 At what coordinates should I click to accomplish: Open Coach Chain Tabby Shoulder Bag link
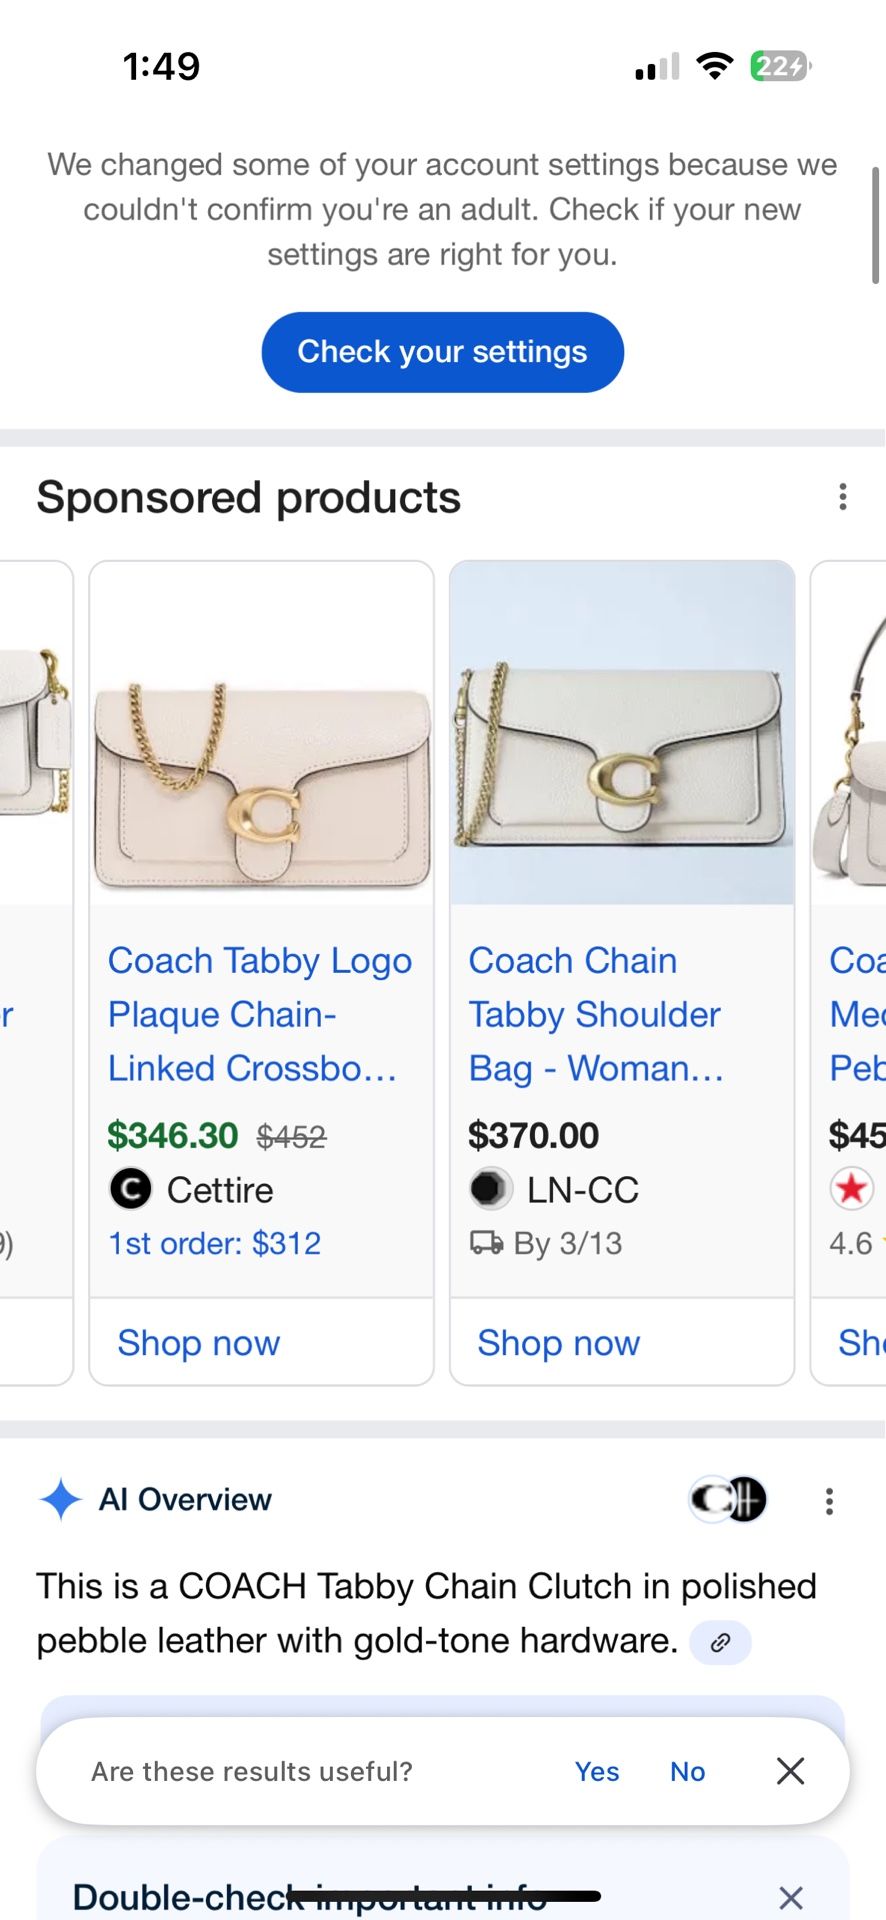pyautogui.click(x=595, y=1014)
